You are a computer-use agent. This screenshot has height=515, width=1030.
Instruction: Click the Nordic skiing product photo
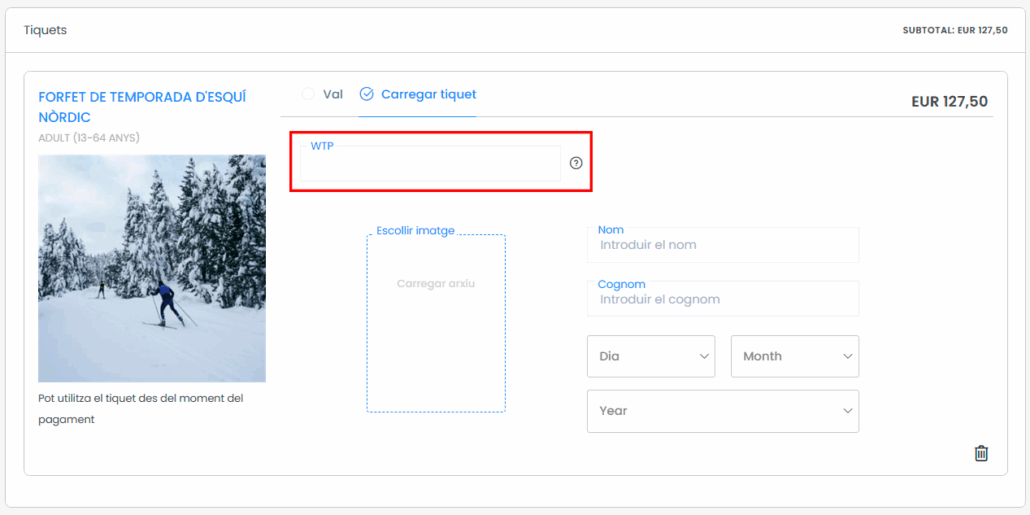pos(152,268)
